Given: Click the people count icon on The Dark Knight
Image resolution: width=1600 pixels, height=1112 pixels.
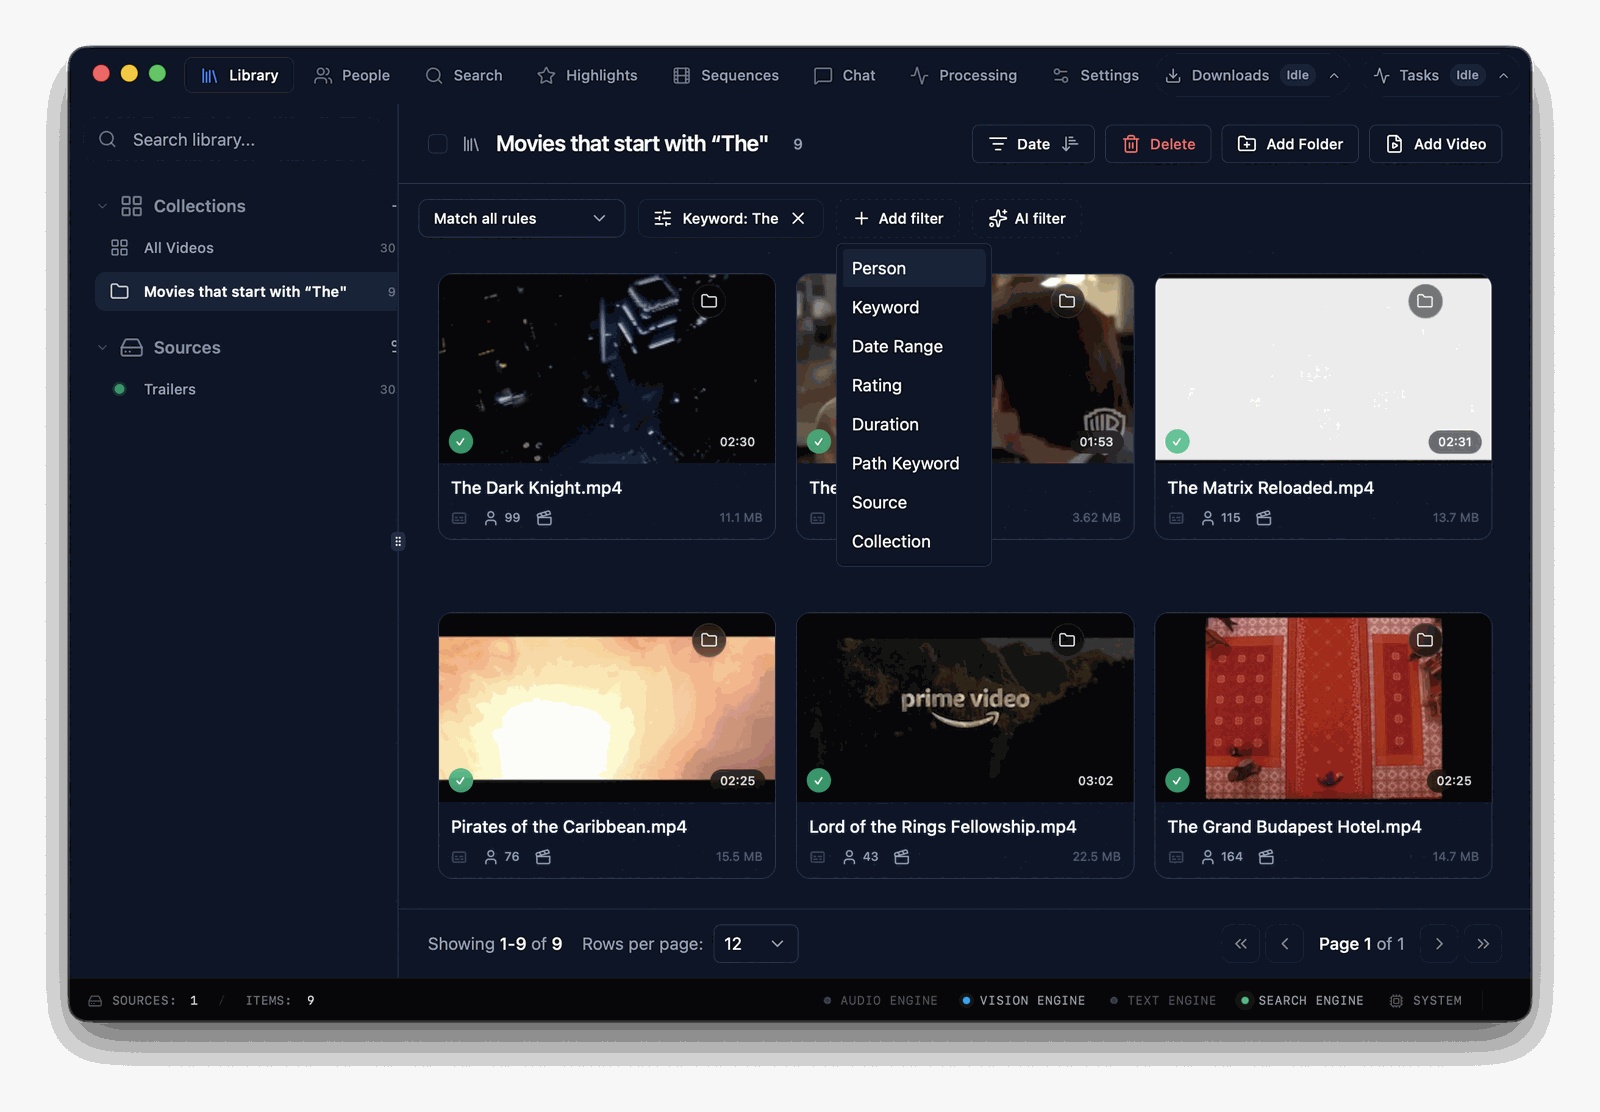Looking at the screenshot, I should (x=491, y=518).
